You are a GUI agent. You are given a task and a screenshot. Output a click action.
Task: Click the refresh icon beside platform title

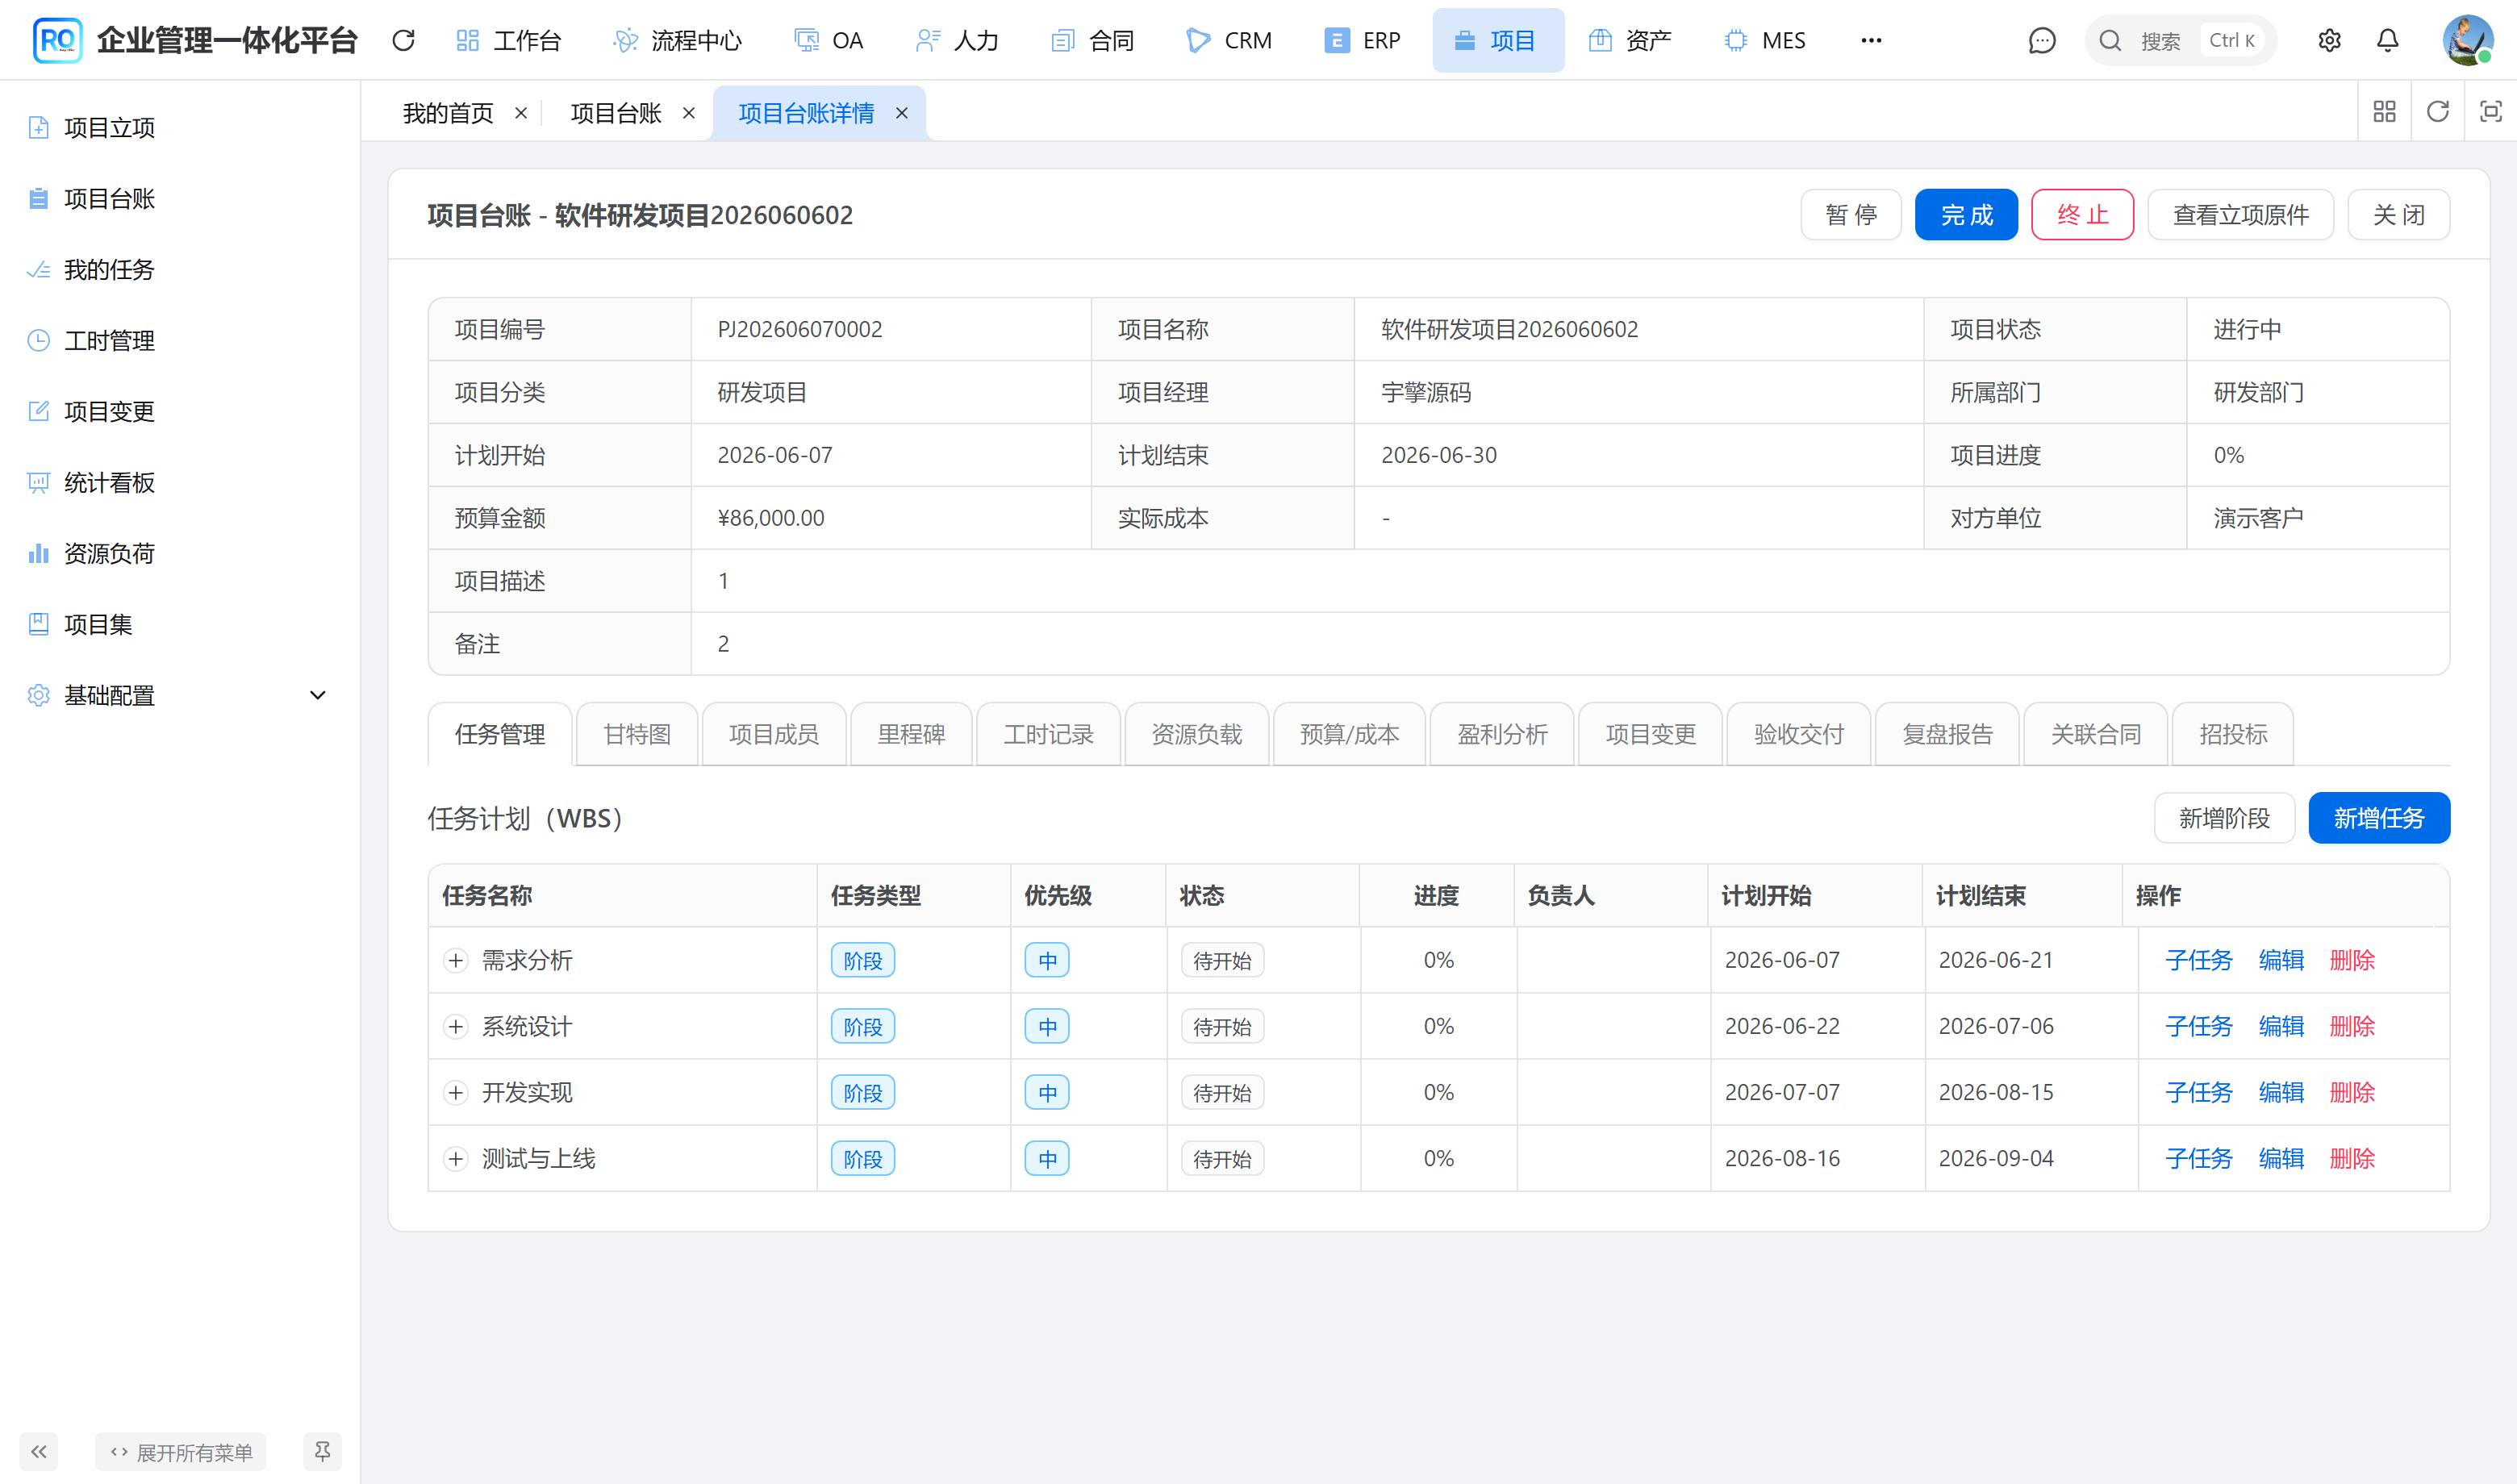click(x=403, y=40)
